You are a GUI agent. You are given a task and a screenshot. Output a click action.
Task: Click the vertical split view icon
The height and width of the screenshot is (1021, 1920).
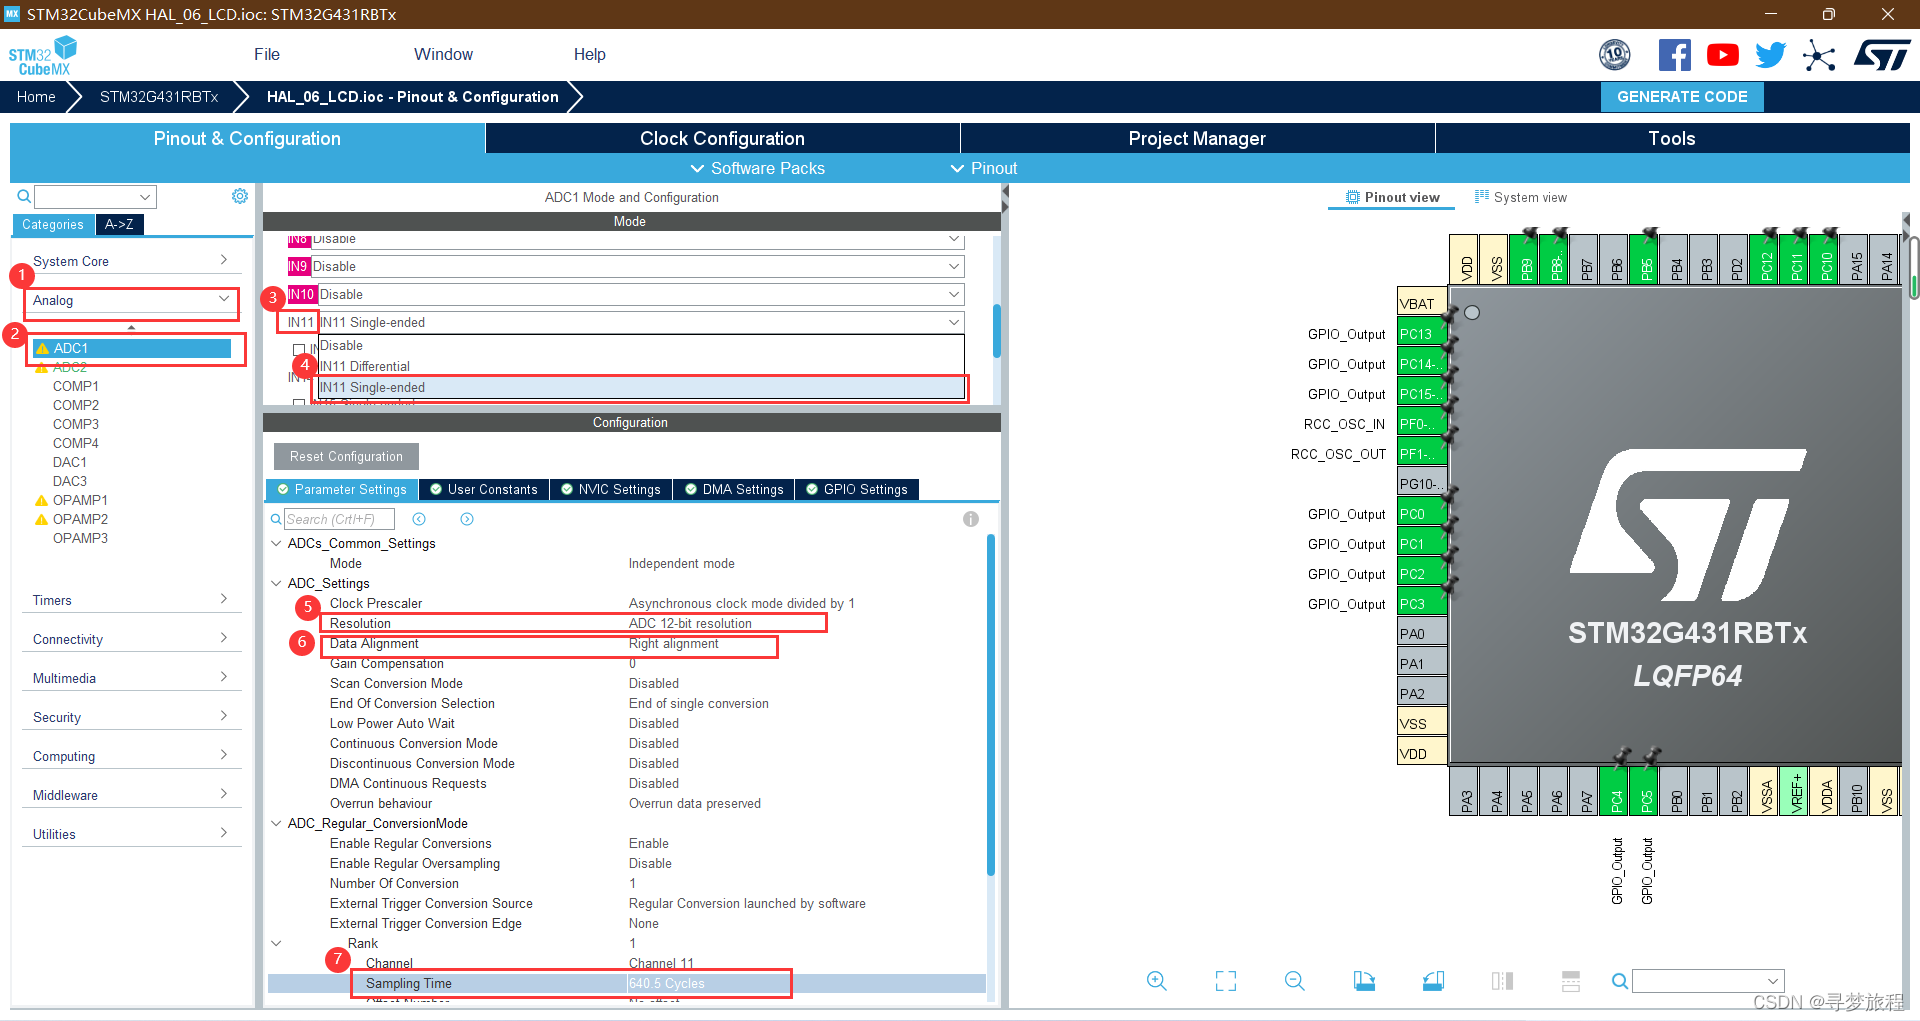[1502, 981]
